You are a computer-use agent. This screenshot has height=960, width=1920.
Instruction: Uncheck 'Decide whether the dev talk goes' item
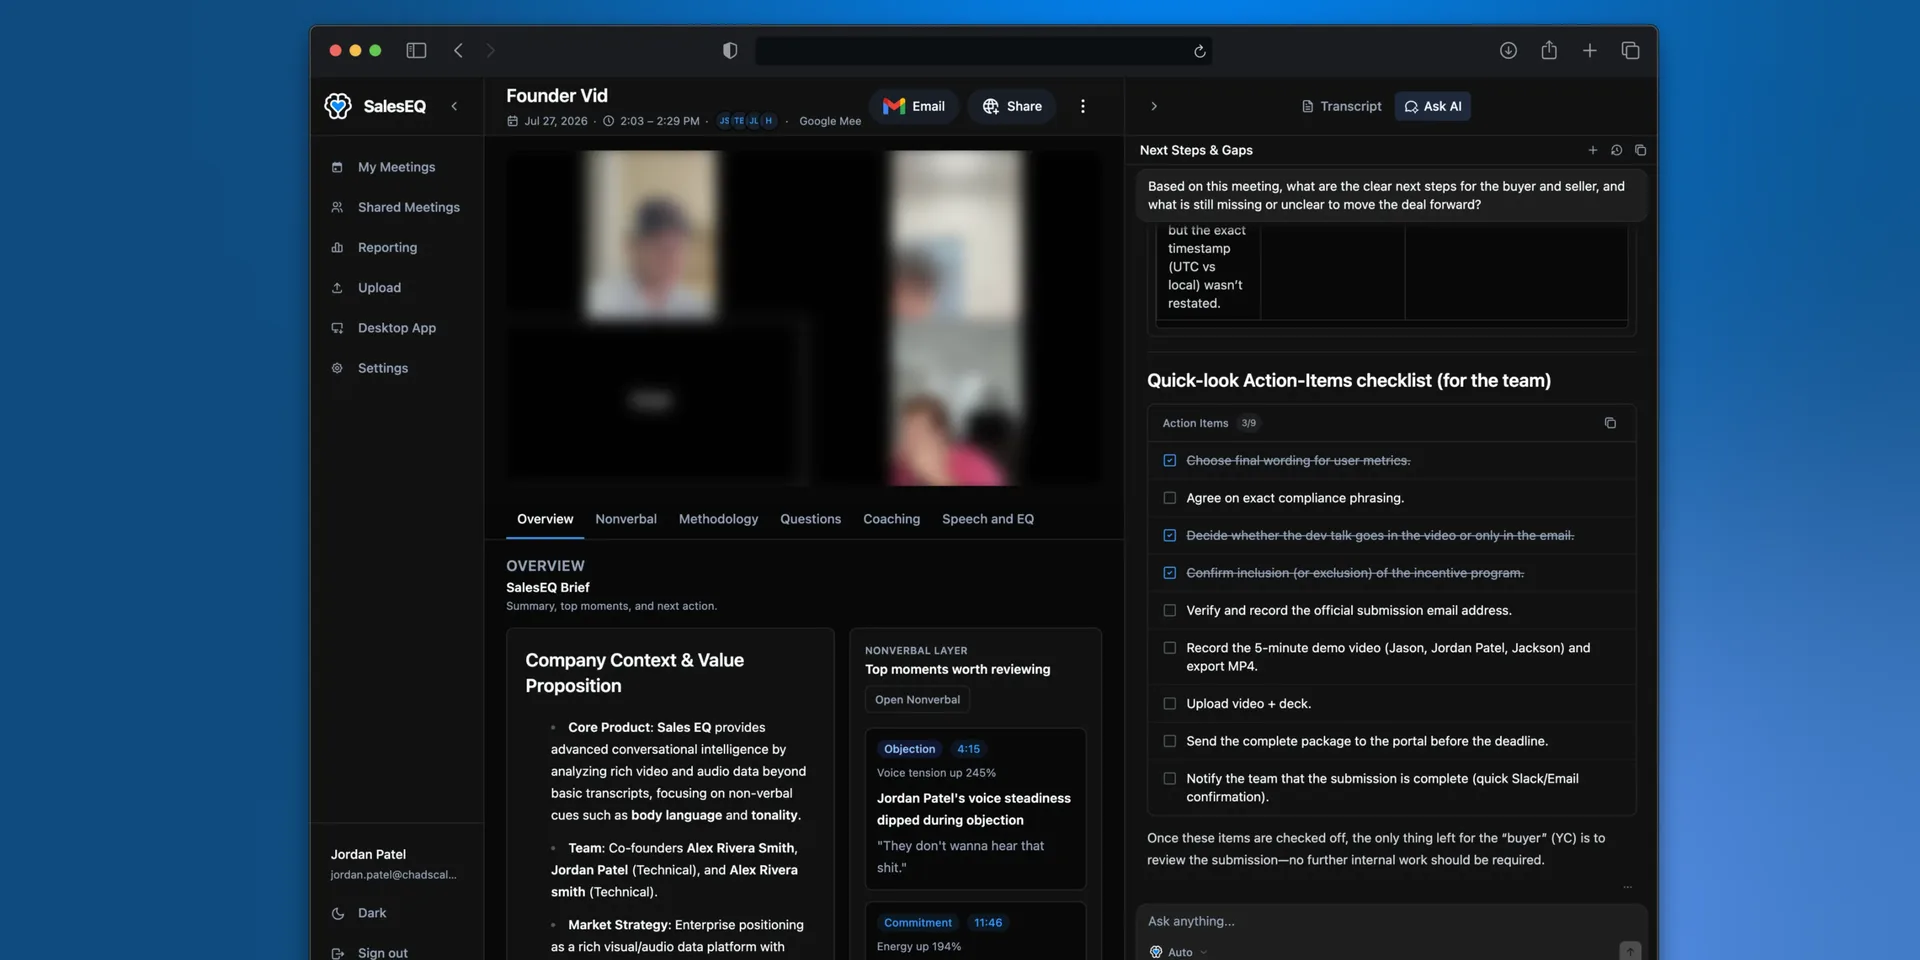pyautogui.click(x=1169, y=535)
